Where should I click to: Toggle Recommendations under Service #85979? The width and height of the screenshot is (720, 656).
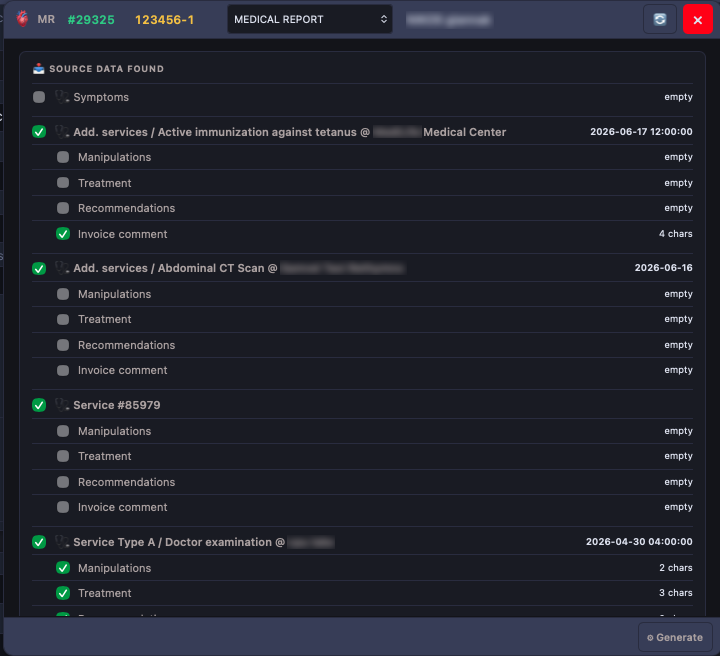[x=63, y=482]
